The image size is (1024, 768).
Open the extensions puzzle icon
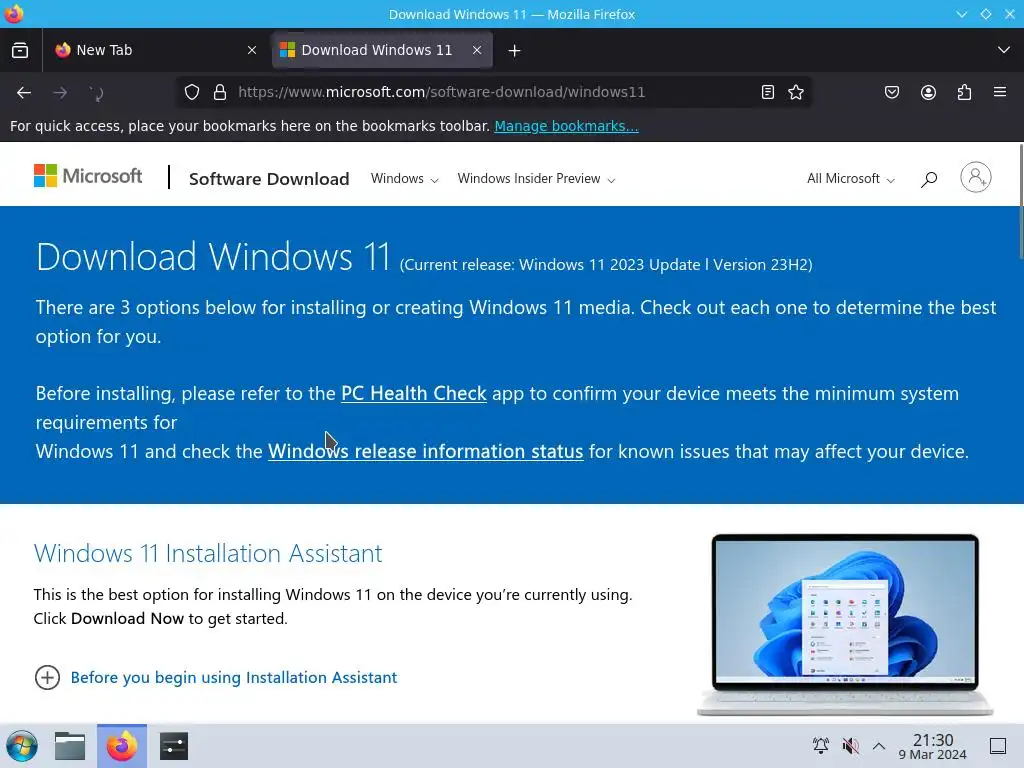coord(964,92)
